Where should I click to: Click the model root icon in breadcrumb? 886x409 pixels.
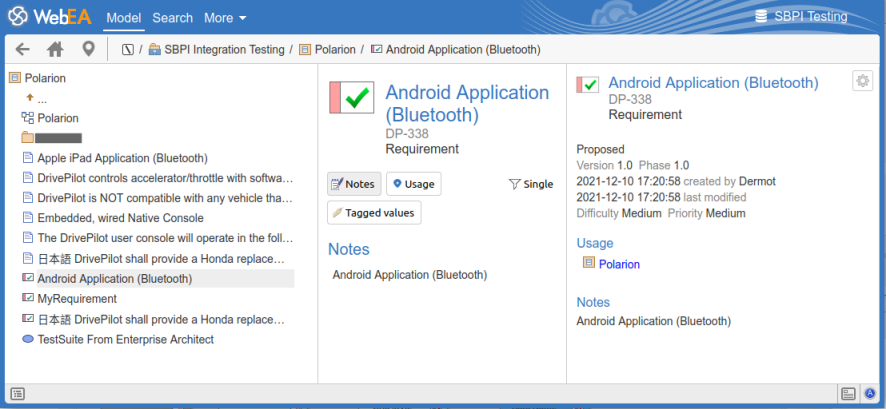127,49
